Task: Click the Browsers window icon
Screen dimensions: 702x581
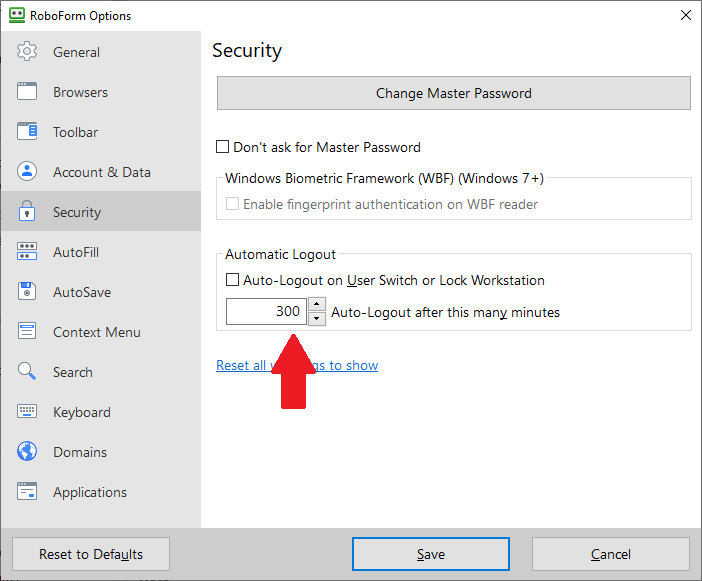Action: click(27, 92)
